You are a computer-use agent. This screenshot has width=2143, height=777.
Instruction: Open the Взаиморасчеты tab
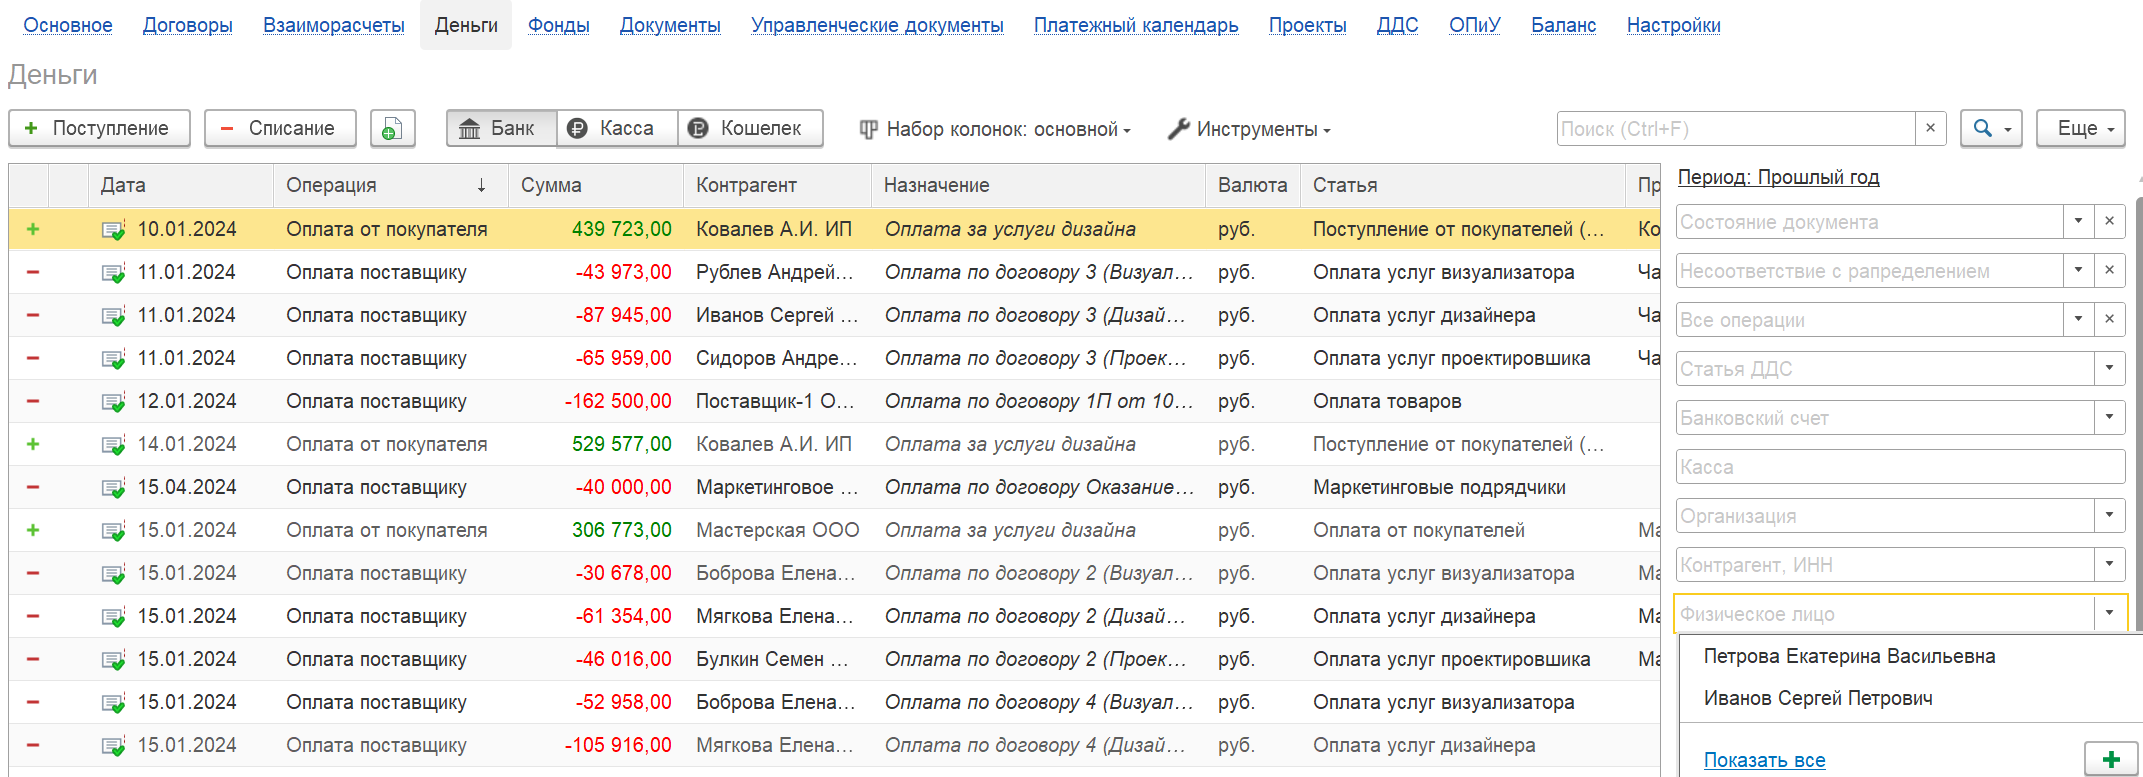(x=334, y=25)
